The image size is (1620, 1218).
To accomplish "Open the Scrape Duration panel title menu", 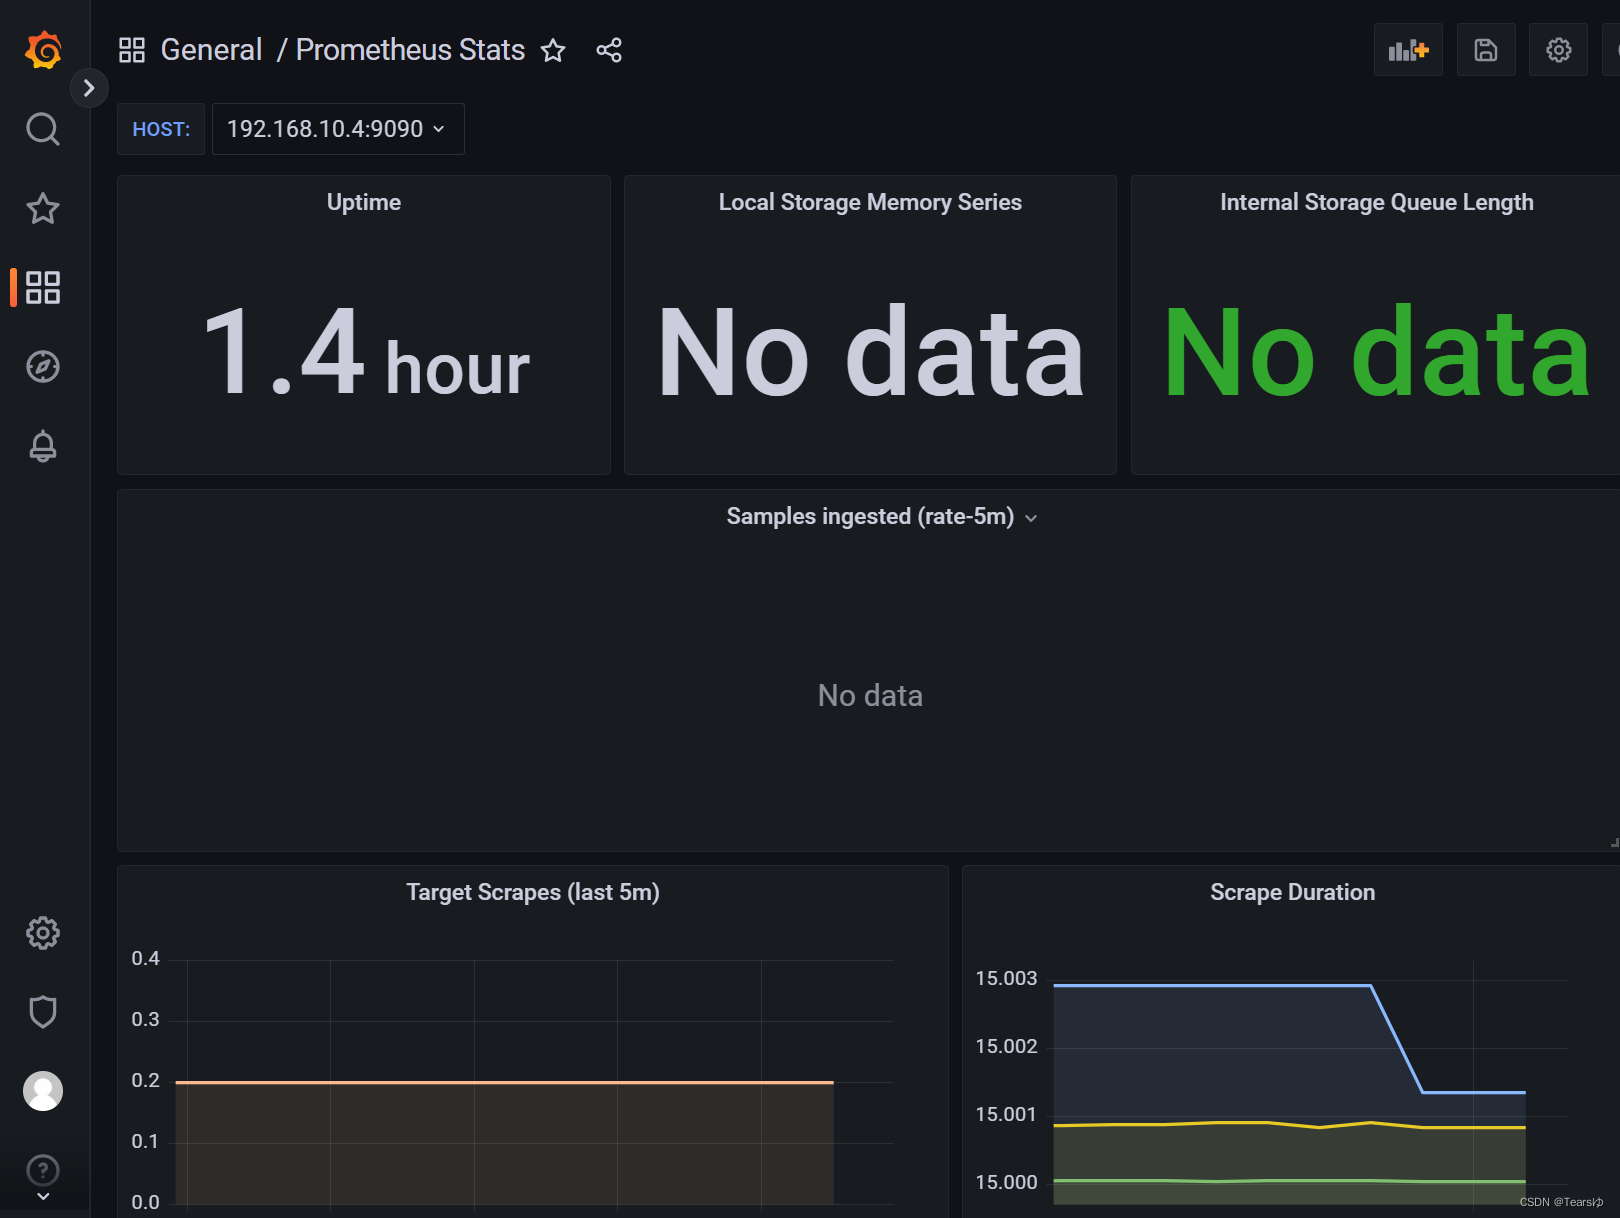I will [x=1292, y=892].
